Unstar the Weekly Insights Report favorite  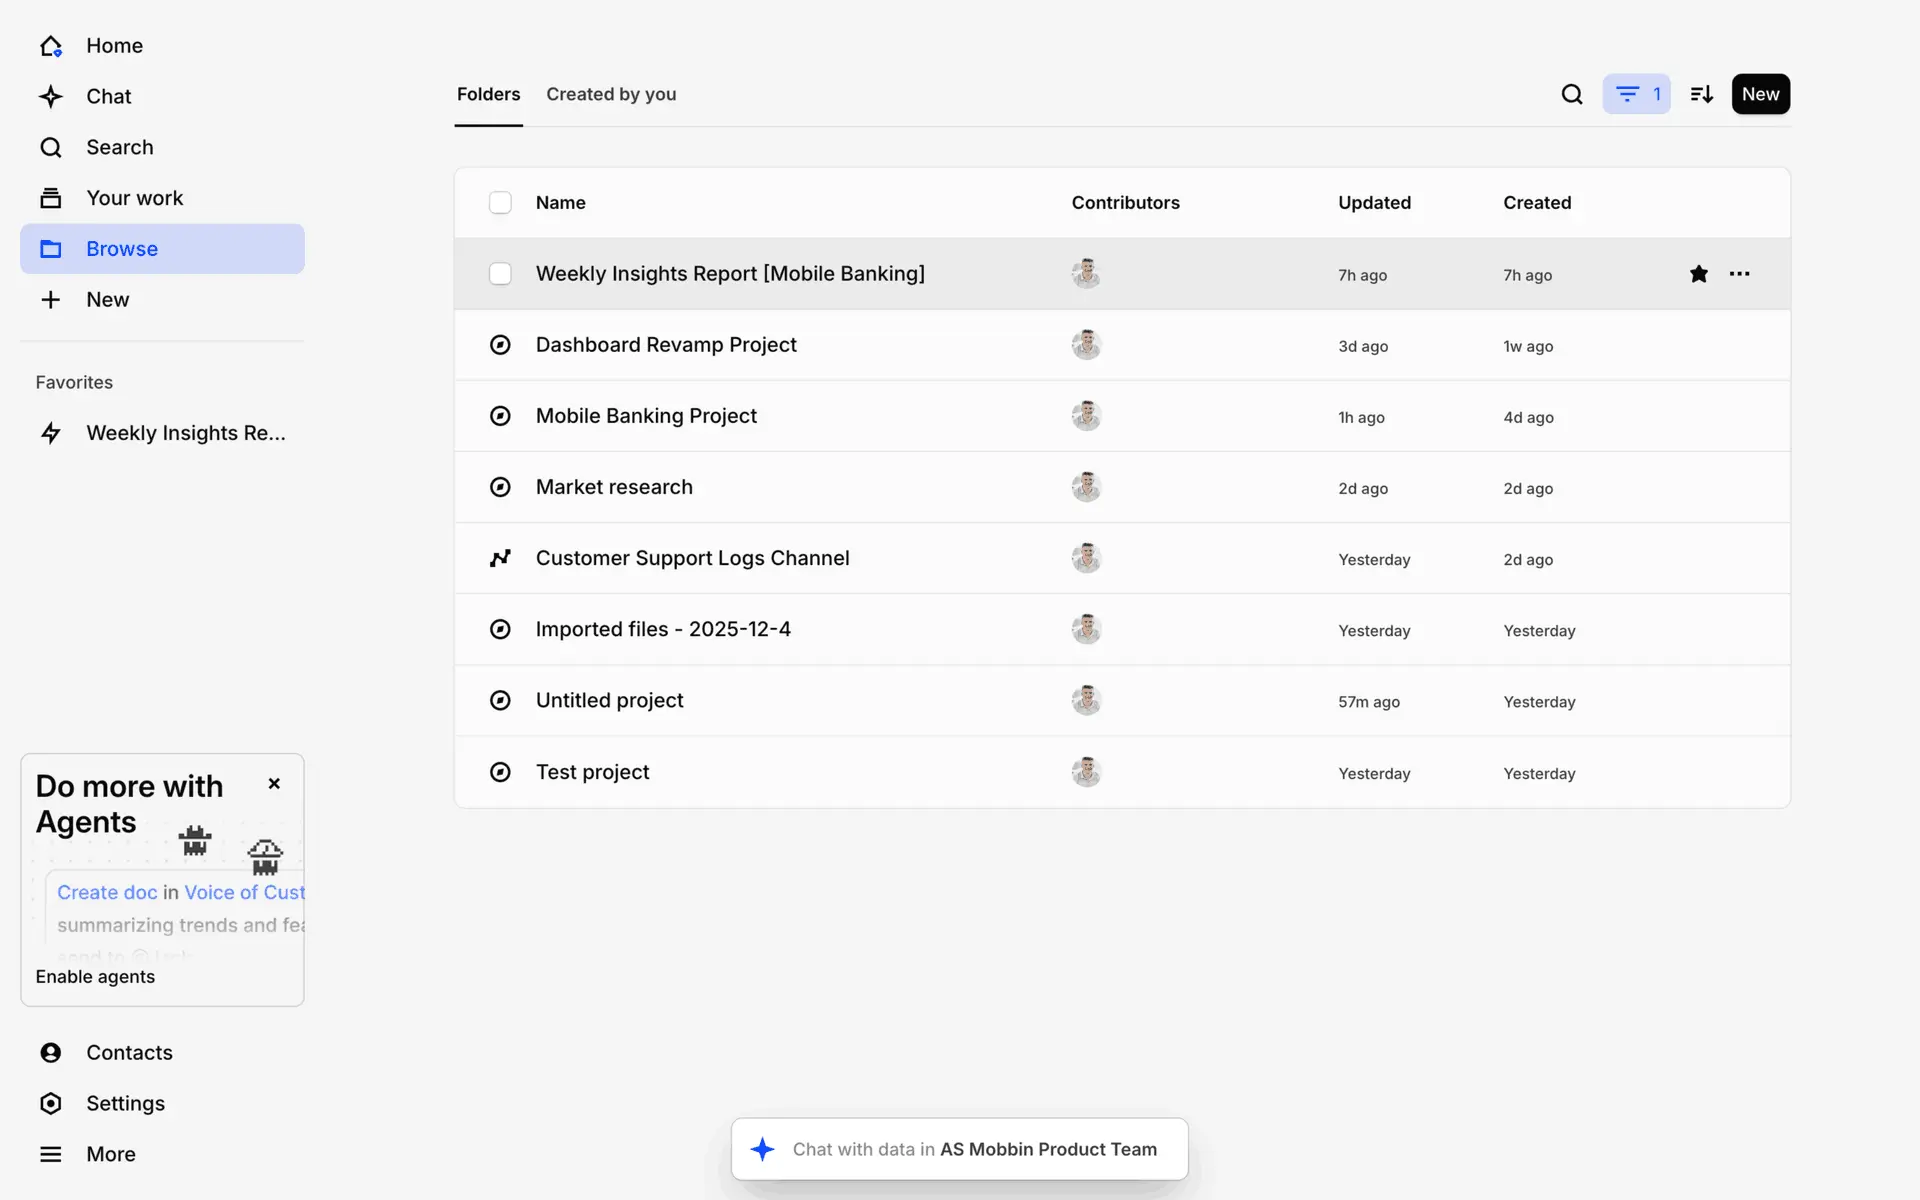click(1698, 274)
